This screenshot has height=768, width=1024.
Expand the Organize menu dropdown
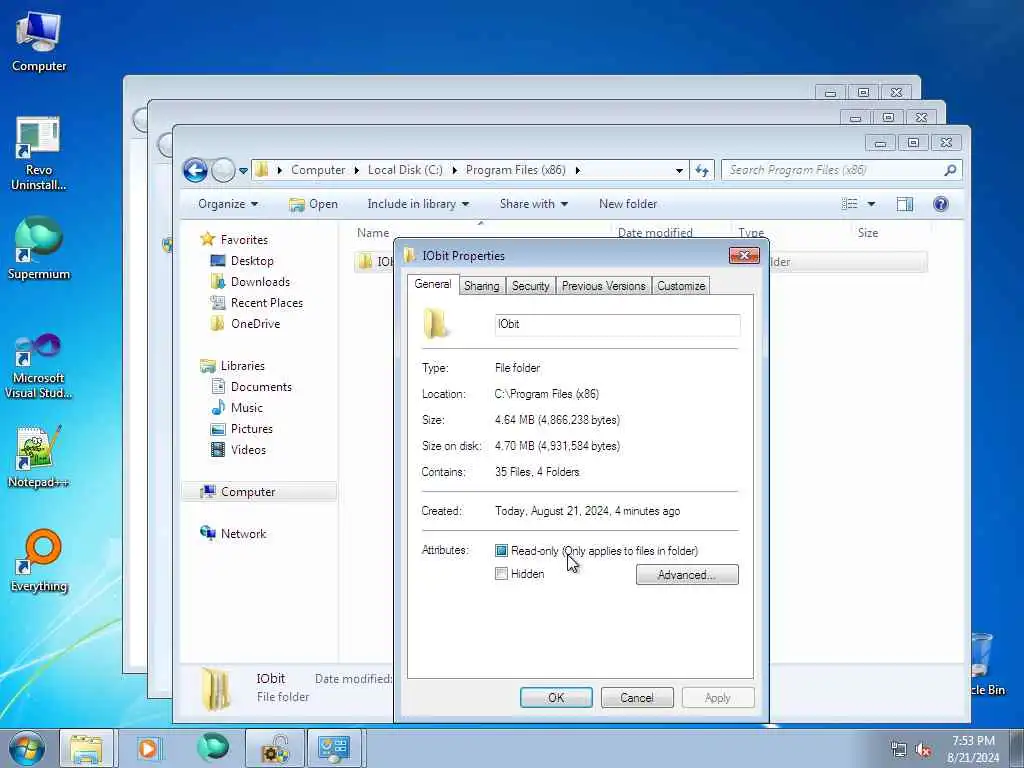[228, 204]
